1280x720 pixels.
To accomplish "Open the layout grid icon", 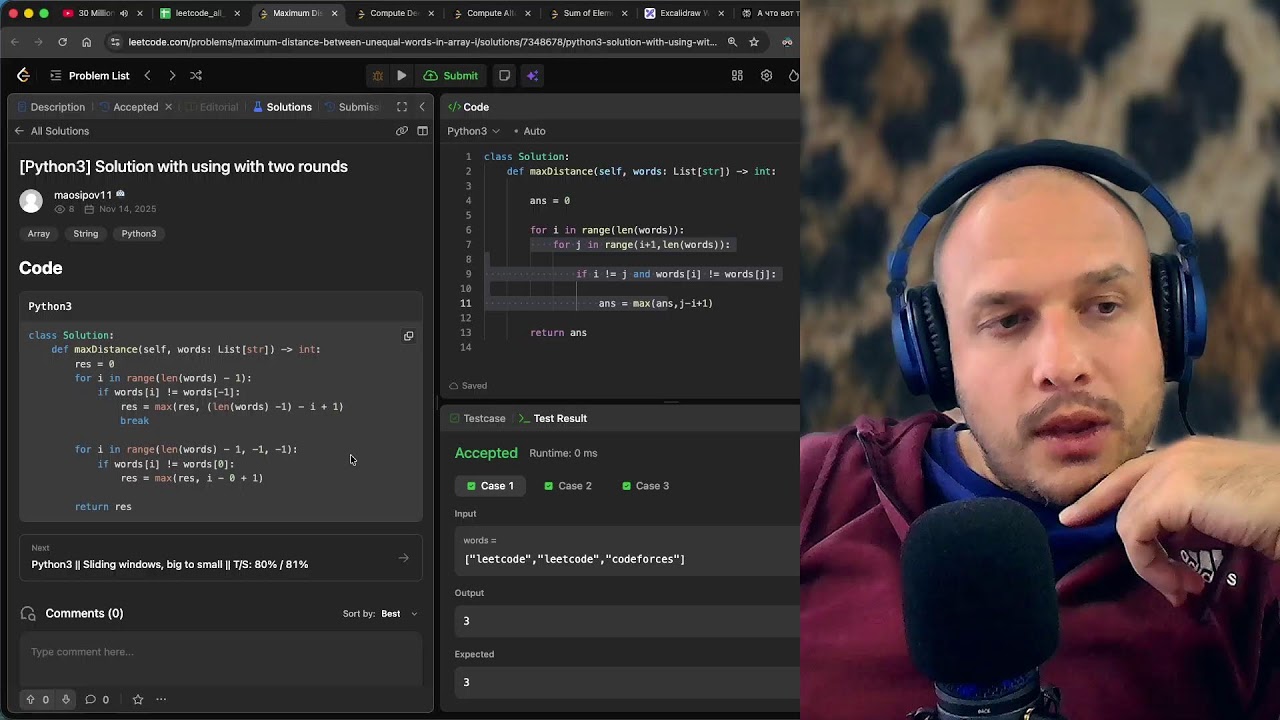I will (737, 75).
